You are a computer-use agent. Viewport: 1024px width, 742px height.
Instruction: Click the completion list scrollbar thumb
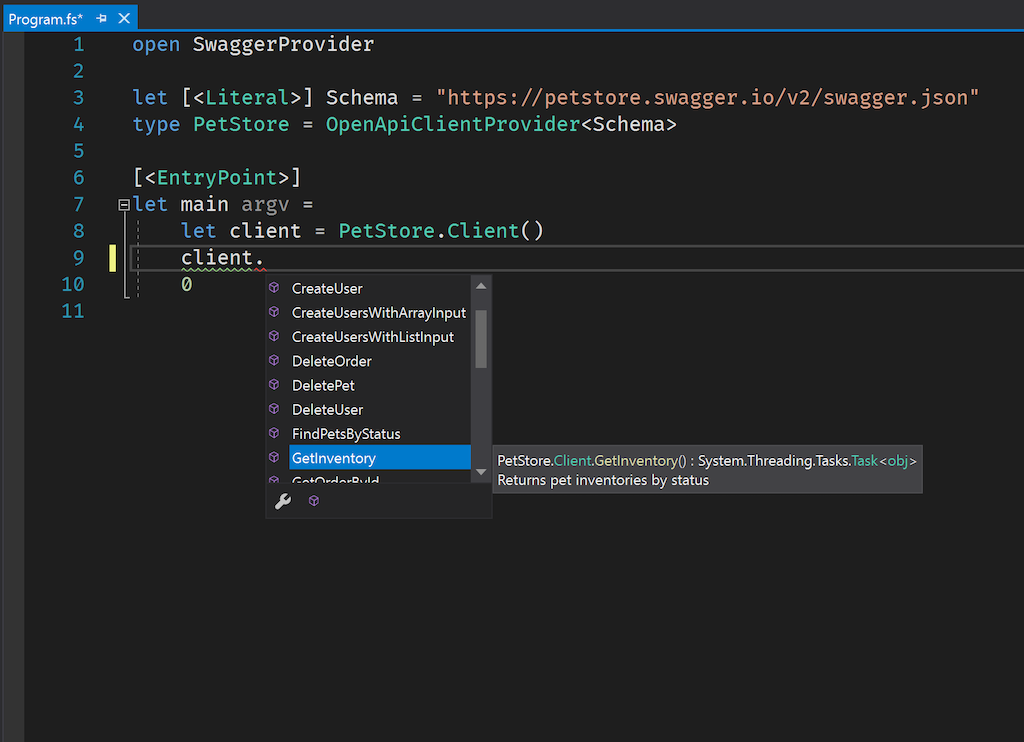481,337
